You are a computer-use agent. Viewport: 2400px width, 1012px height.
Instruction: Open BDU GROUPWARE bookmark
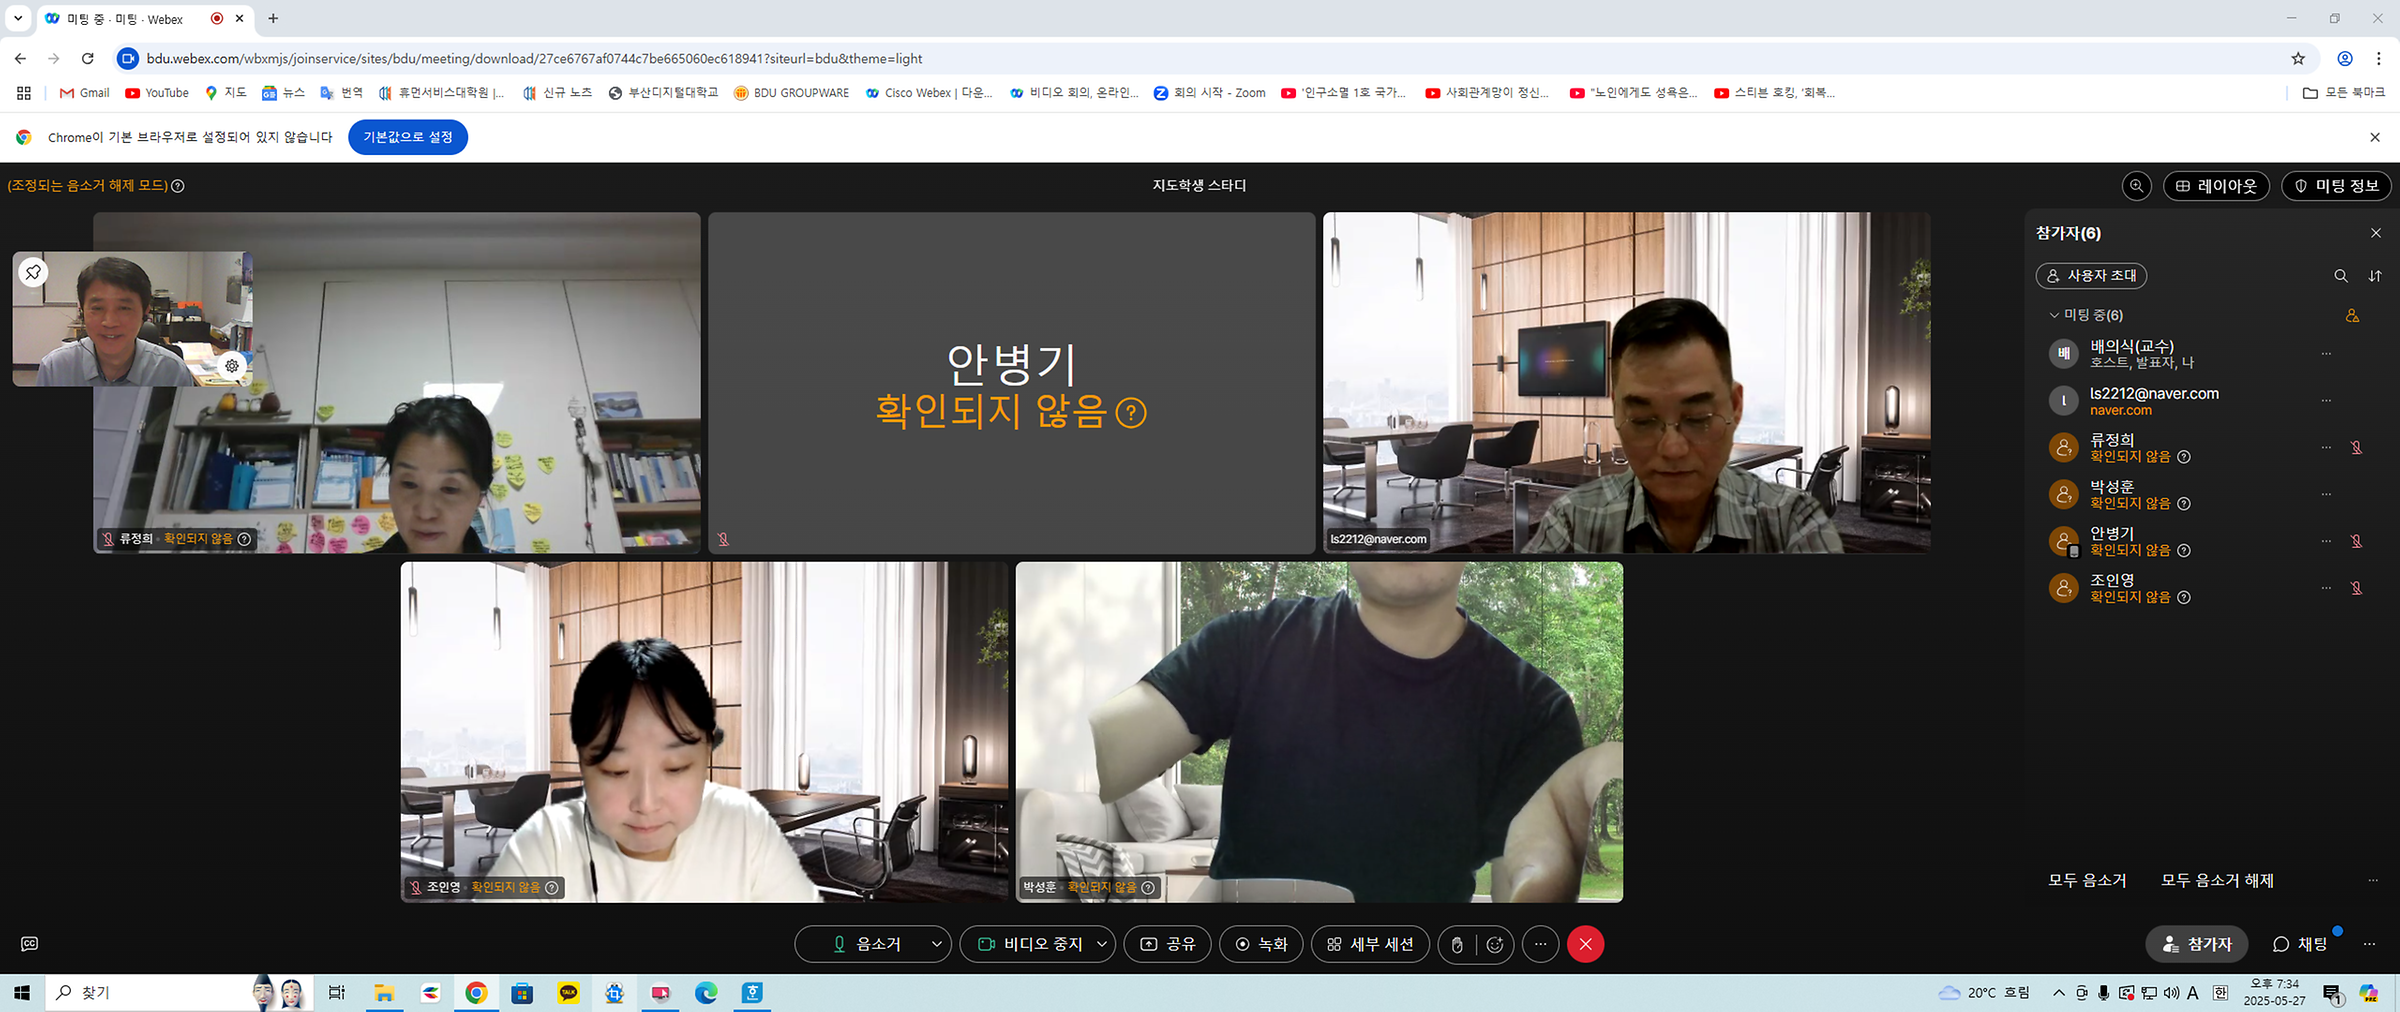[791, 93]
